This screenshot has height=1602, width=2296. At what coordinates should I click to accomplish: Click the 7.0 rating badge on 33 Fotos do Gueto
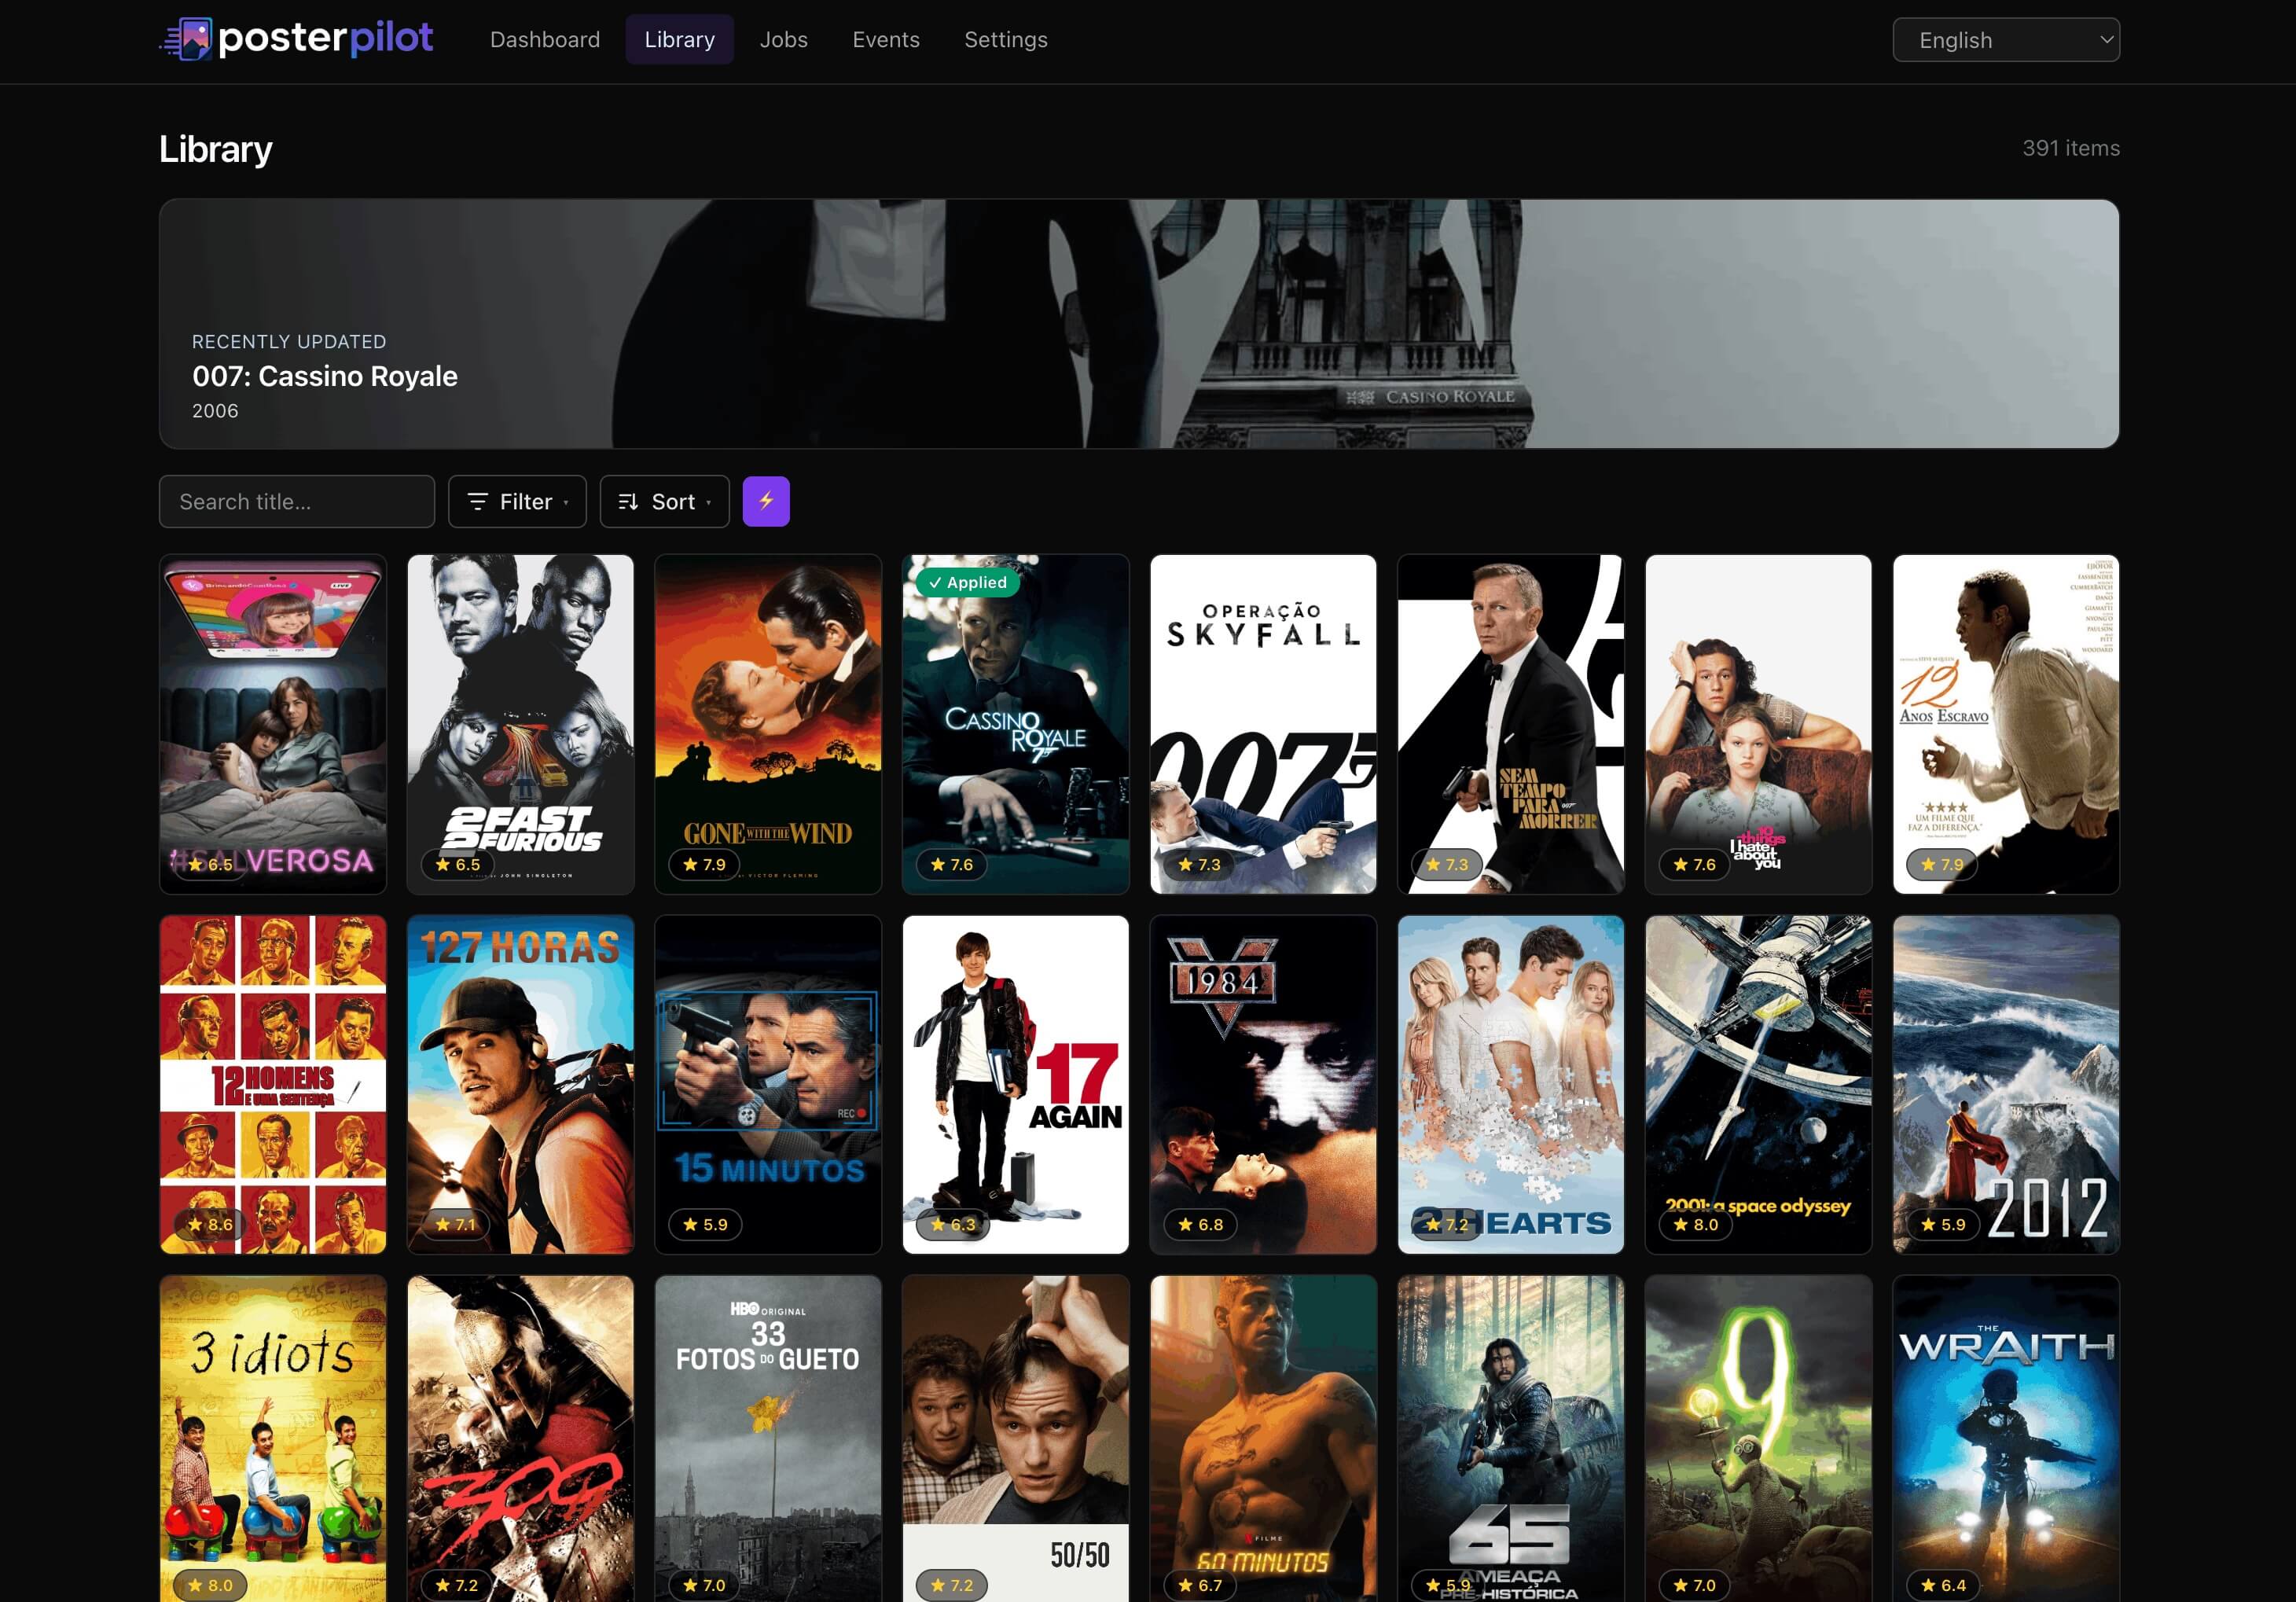click(704, 1585)
